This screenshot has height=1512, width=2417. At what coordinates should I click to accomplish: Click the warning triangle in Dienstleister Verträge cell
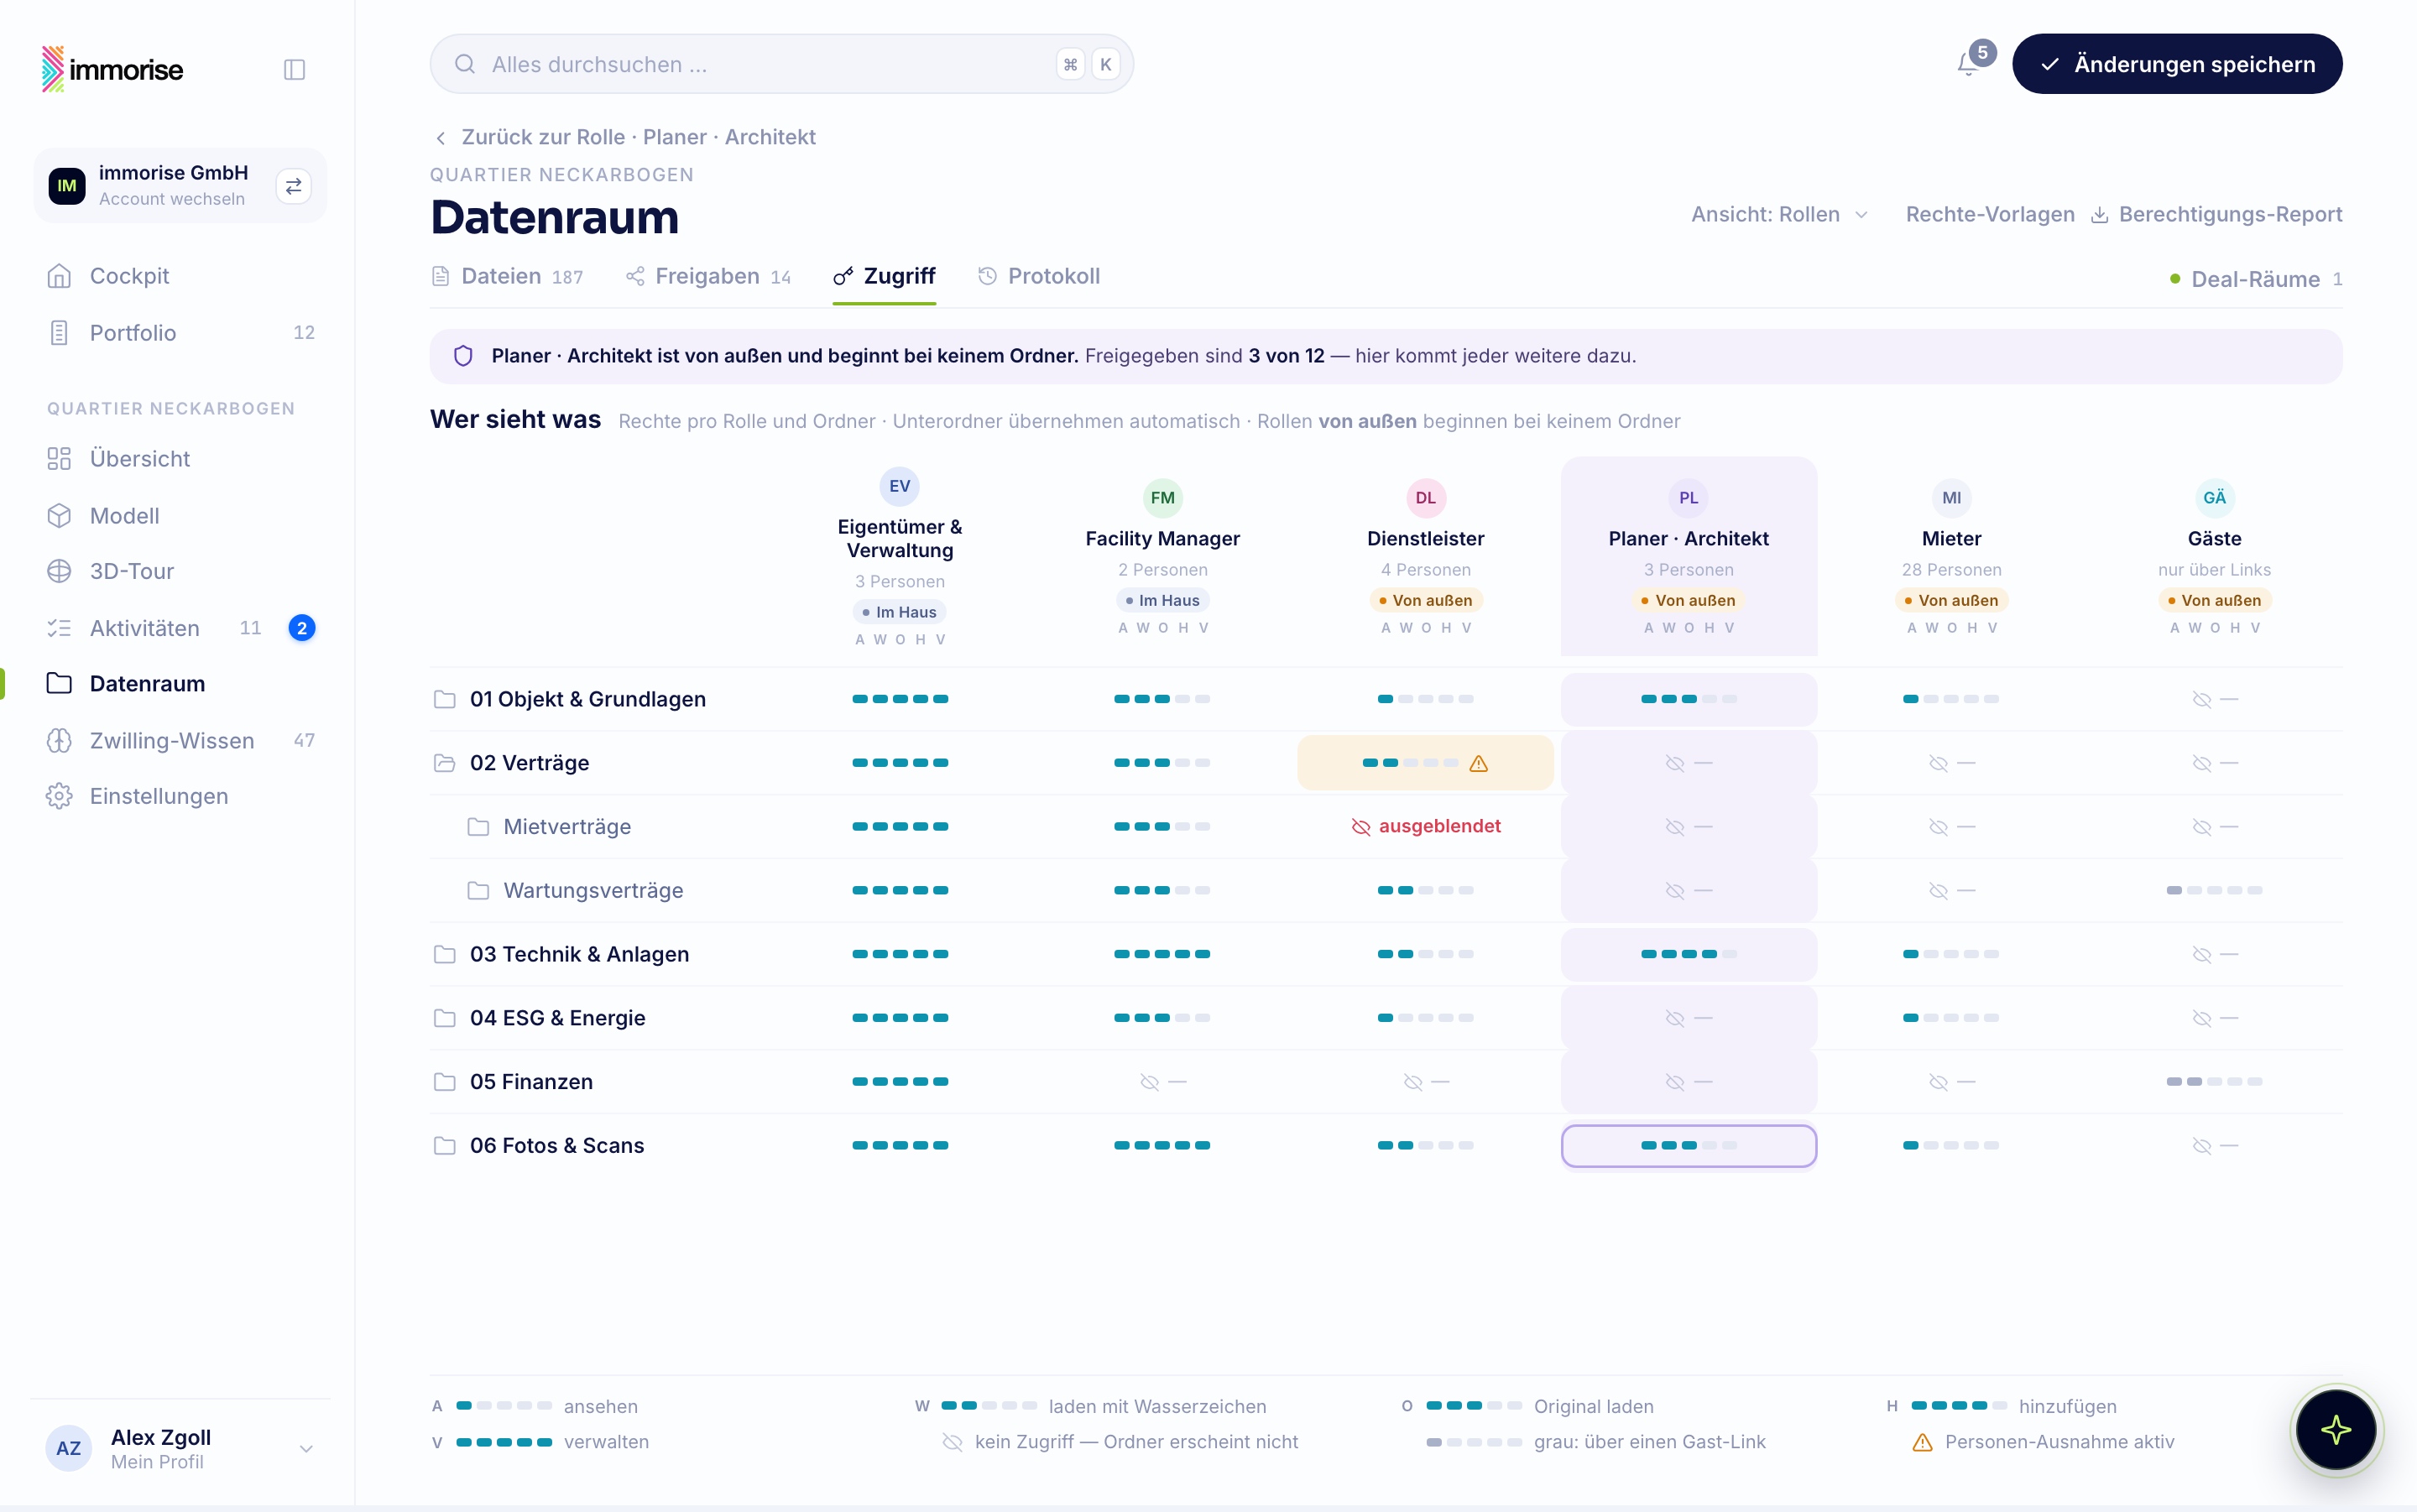[x=1479, y=764]
